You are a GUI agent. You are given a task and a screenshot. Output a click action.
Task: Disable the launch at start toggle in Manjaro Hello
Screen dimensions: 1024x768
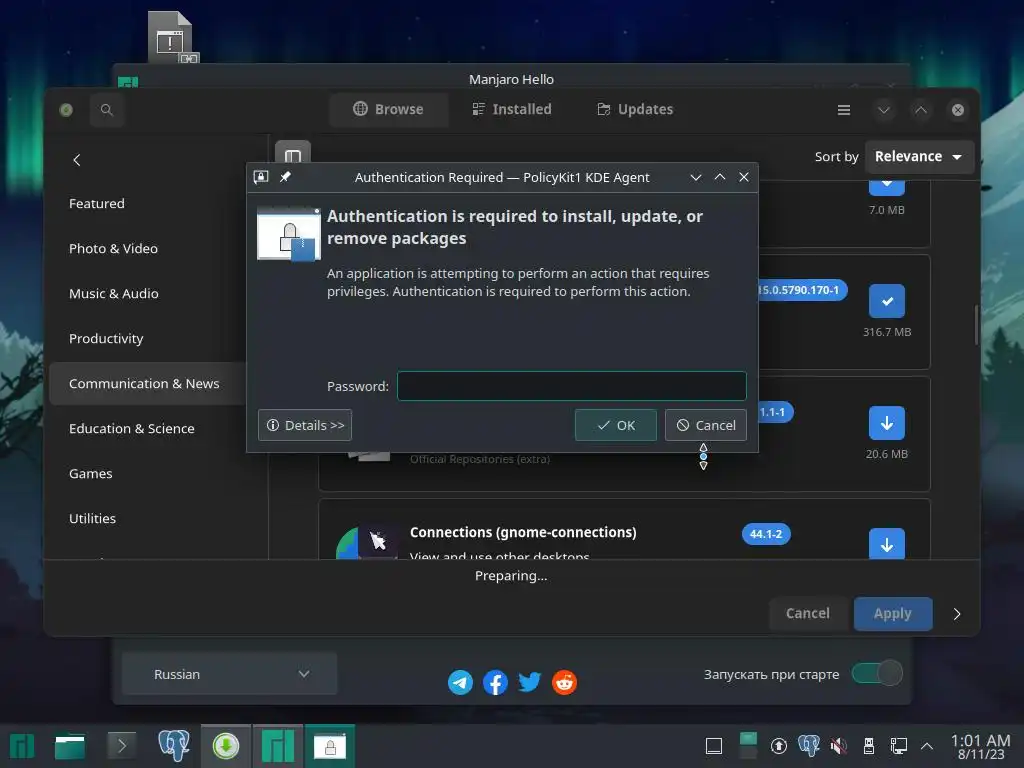[x=877, y=673]
